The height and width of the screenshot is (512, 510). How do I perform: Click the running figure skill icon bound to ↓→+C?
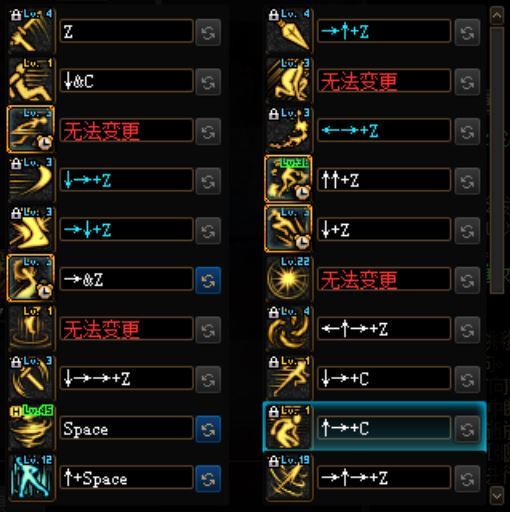click(289, 378)
